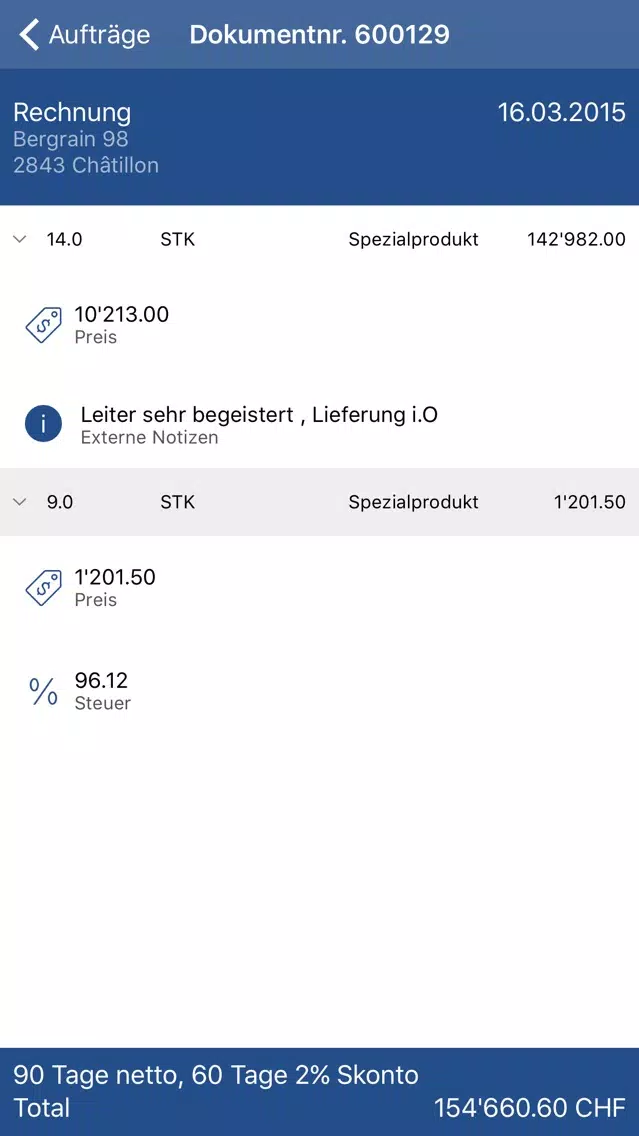Tap the address Bergrain 98
Image resolution: width=639 pixels, height=1136 pixels.
[71, 138]
